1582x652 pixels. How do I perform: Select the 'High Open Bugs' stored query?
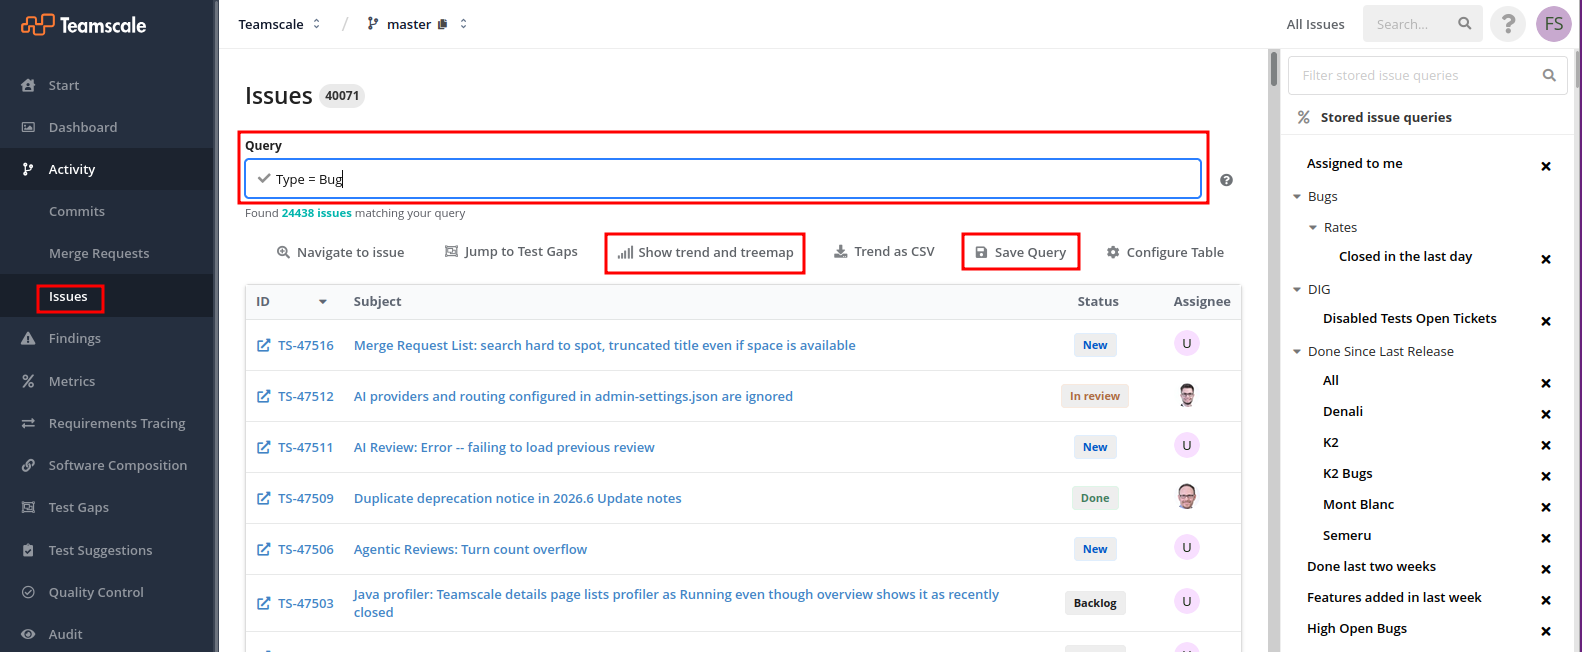pos(1356,628)
